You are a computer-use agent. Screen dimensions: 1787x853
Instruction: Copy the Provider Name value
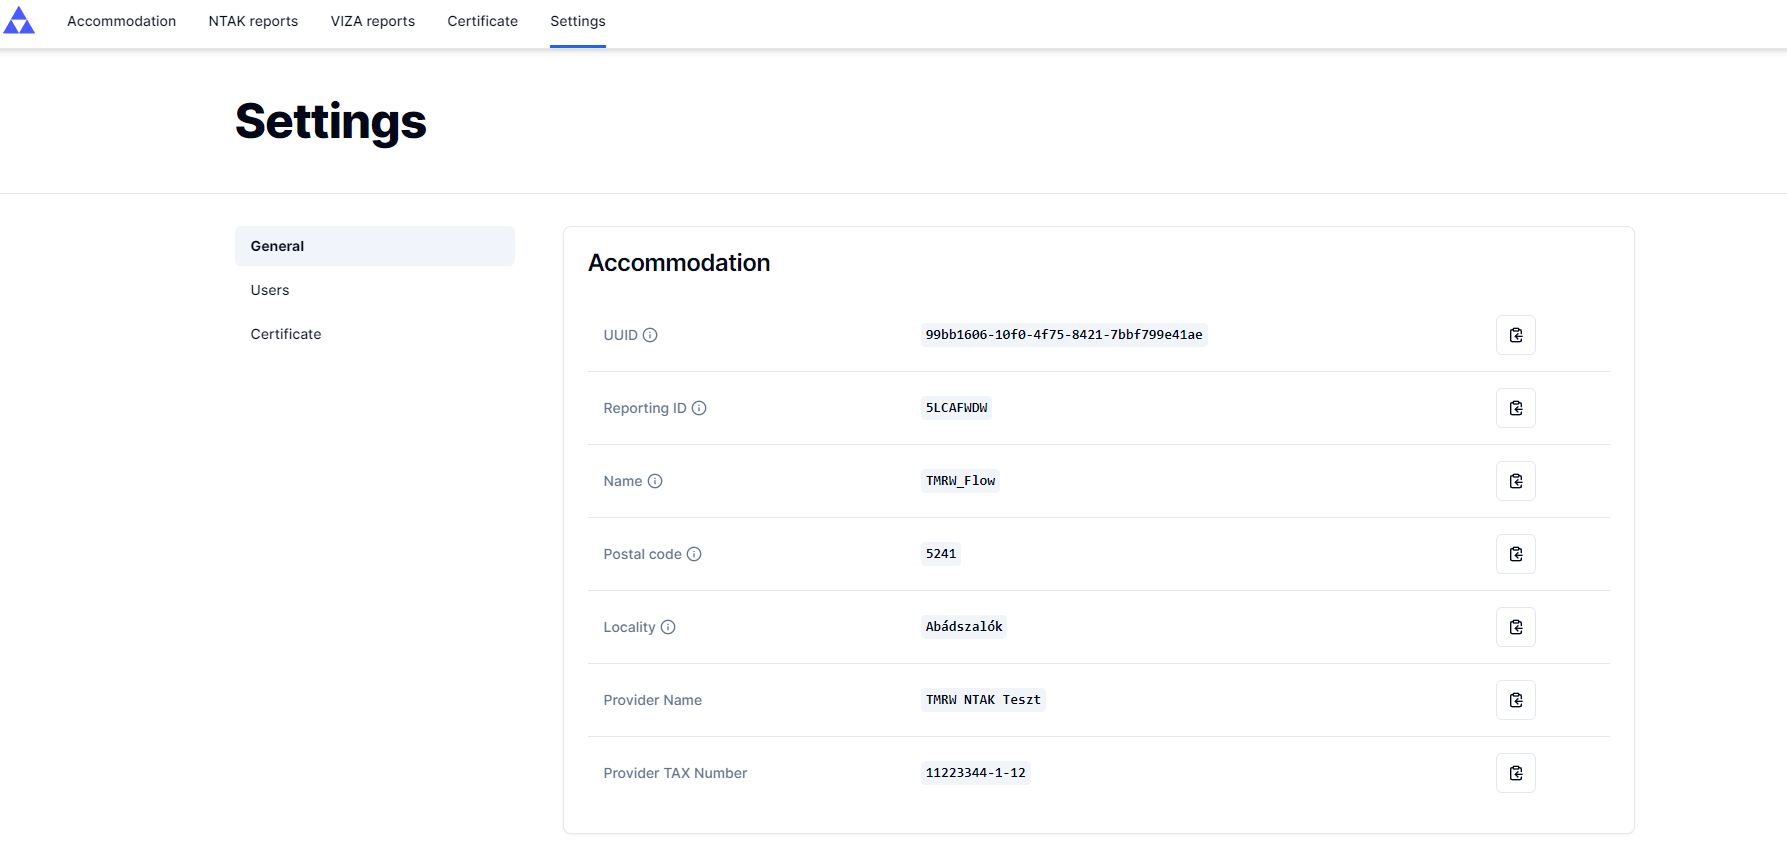point(1515,700)
